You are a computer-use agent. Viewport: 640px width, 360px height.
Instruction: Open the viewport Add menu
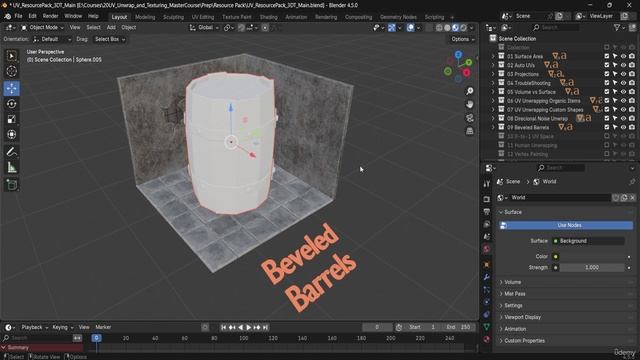click(x=111, y=27)
